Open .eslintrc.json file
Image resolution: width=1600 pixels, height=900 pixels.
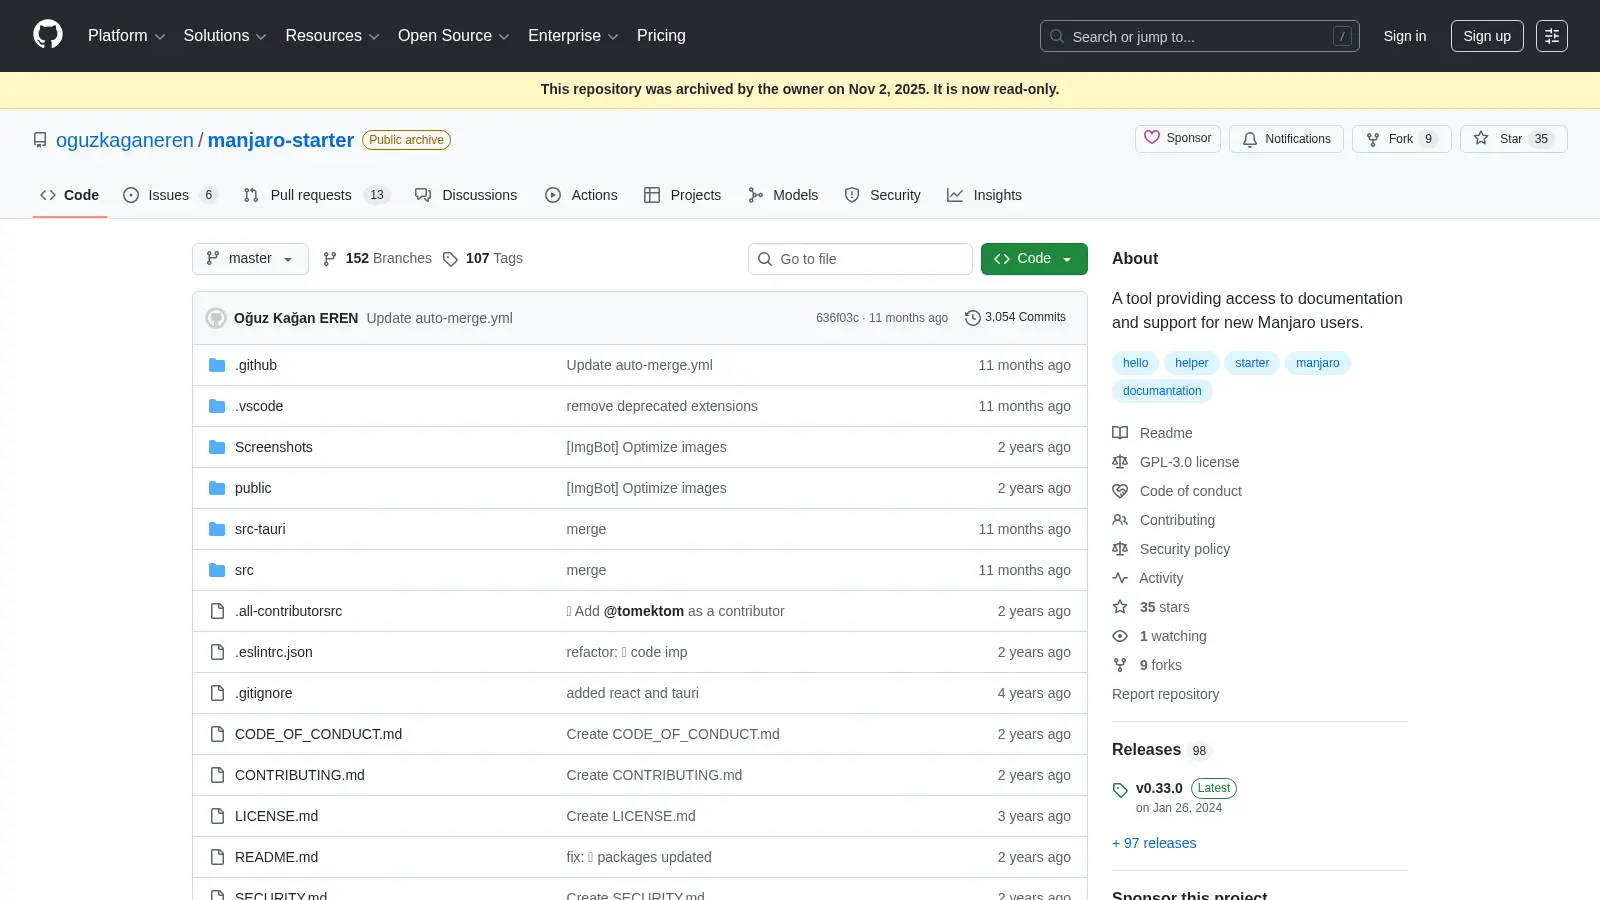[x=274, y=652]
